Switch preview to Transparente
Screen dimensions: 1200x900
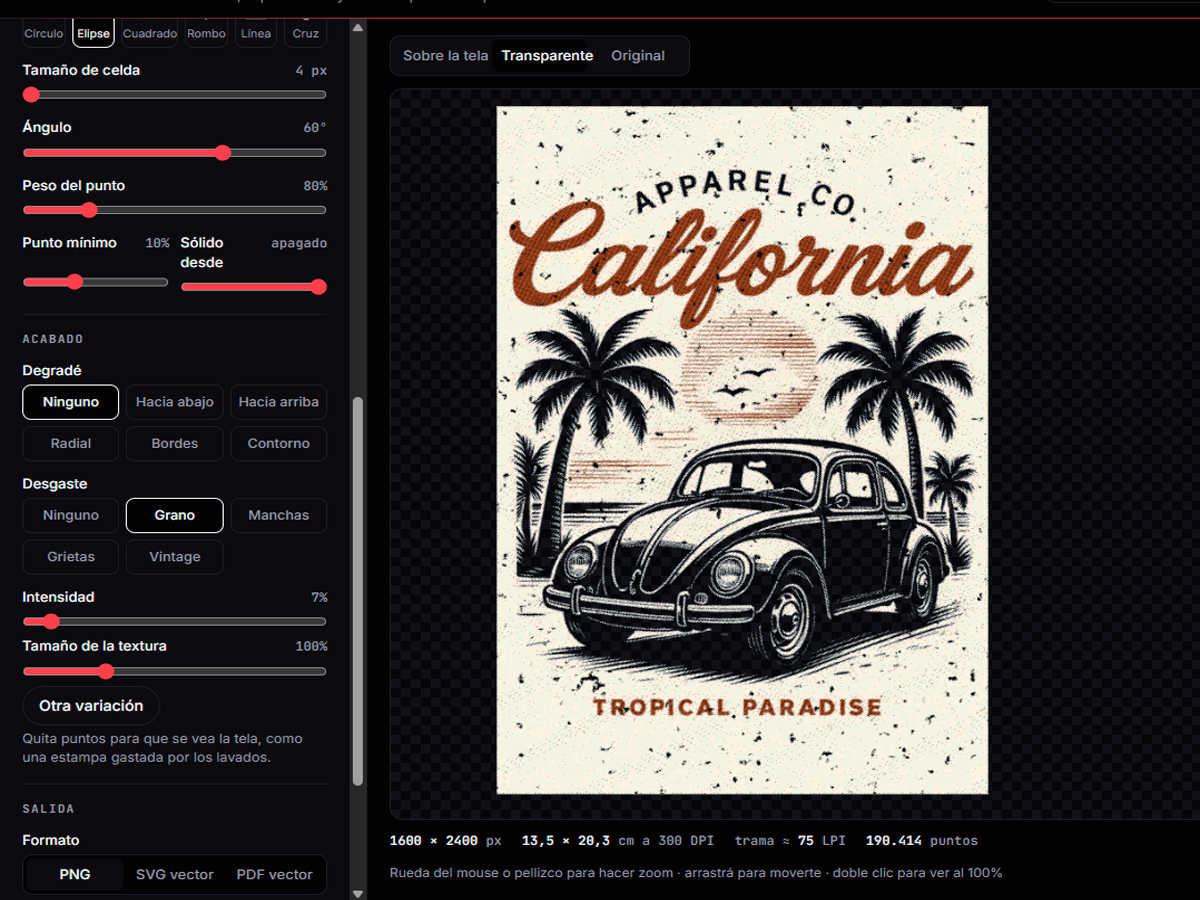pyautogui.click(x=548, y=56)
